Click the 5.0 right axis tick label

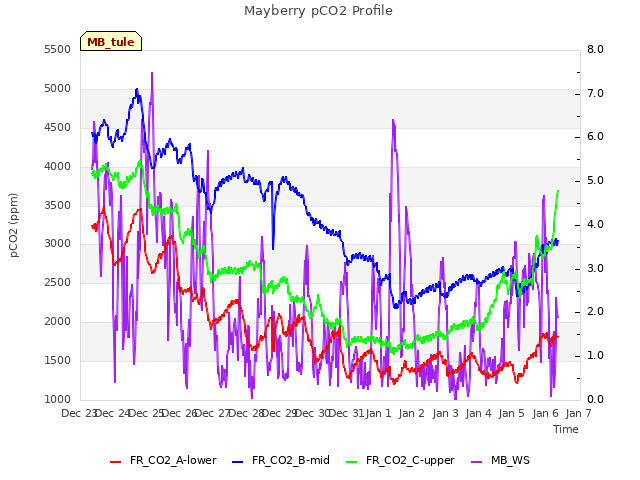click(x=595, y=180)
